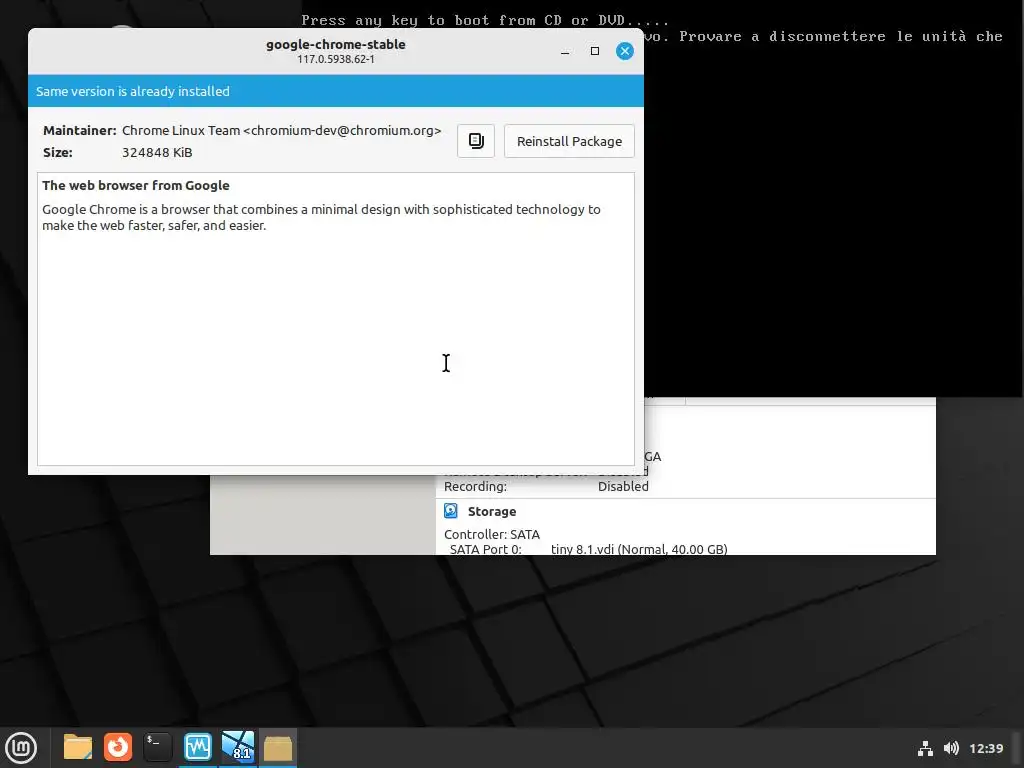Click the SATA Port 0: label in VirtualBox
Image resolution: width=1024 pixels, height=768 pixels.
tap(486, 549)
